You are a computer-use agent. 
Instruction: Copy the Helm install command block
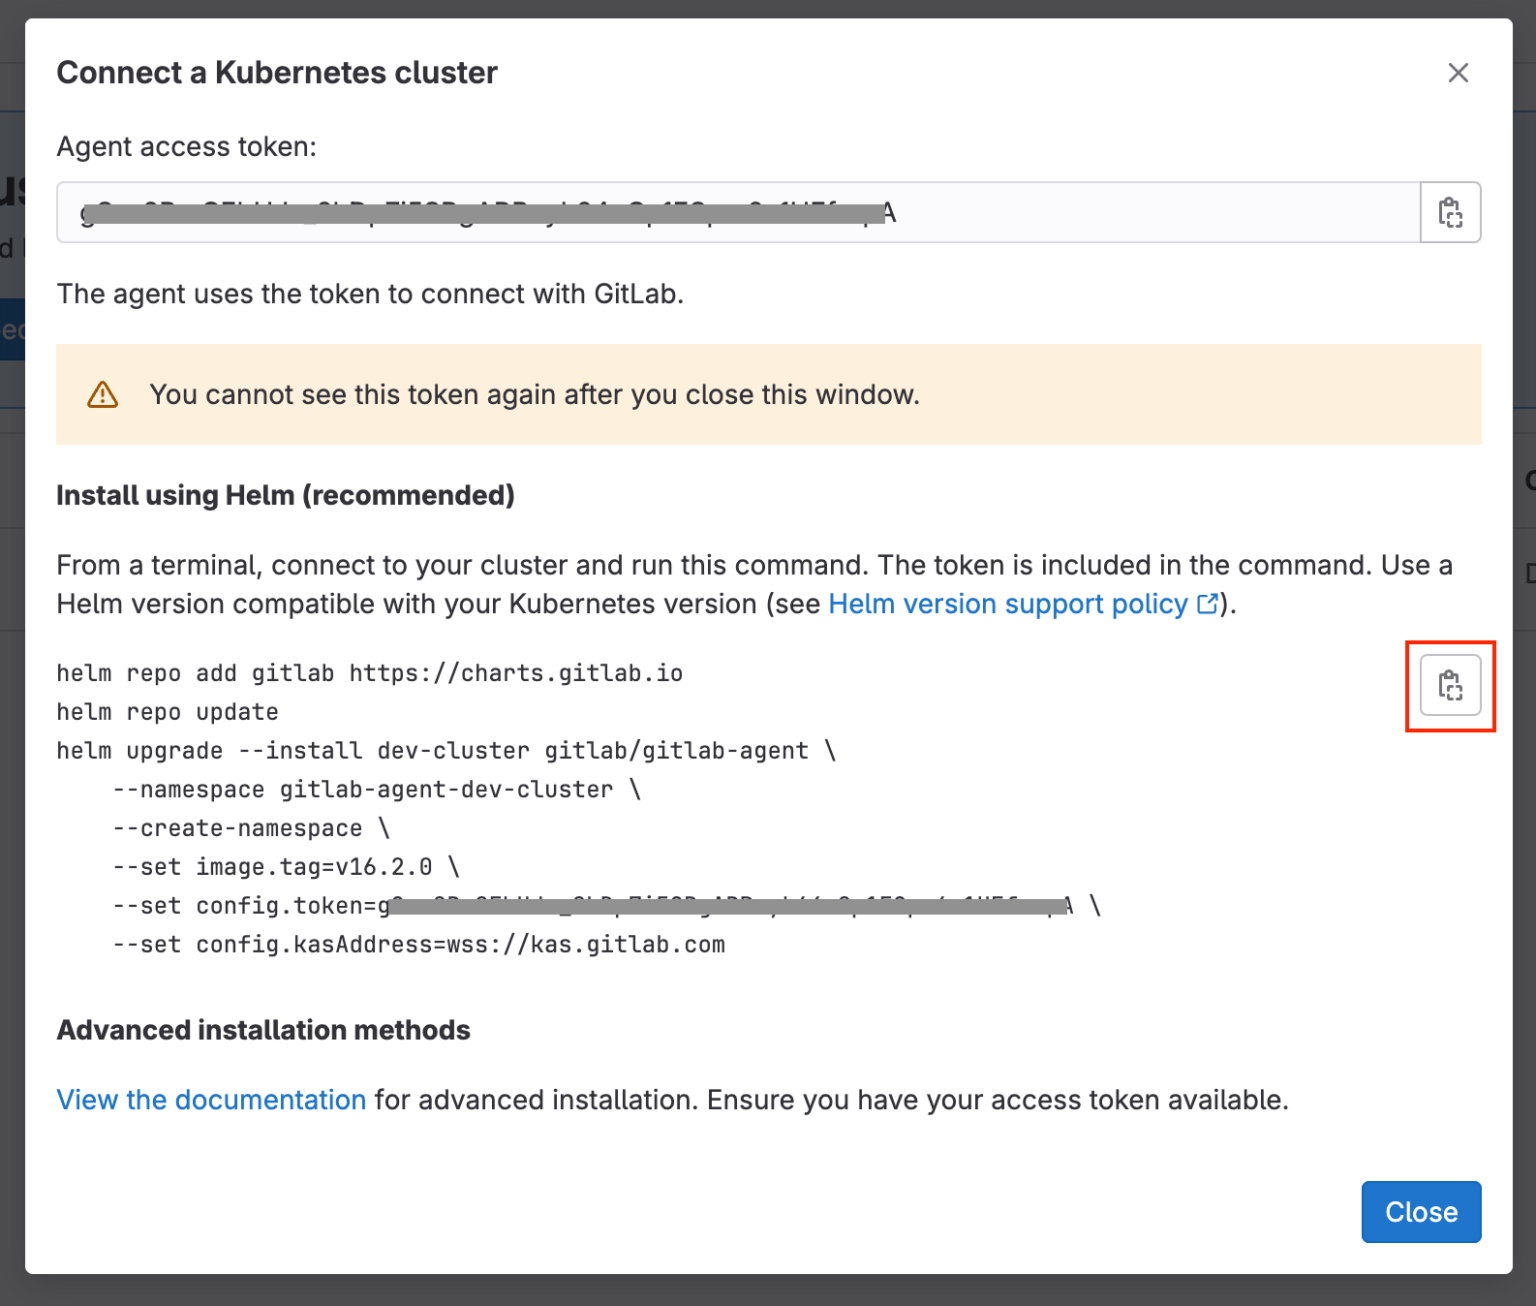1450,686
